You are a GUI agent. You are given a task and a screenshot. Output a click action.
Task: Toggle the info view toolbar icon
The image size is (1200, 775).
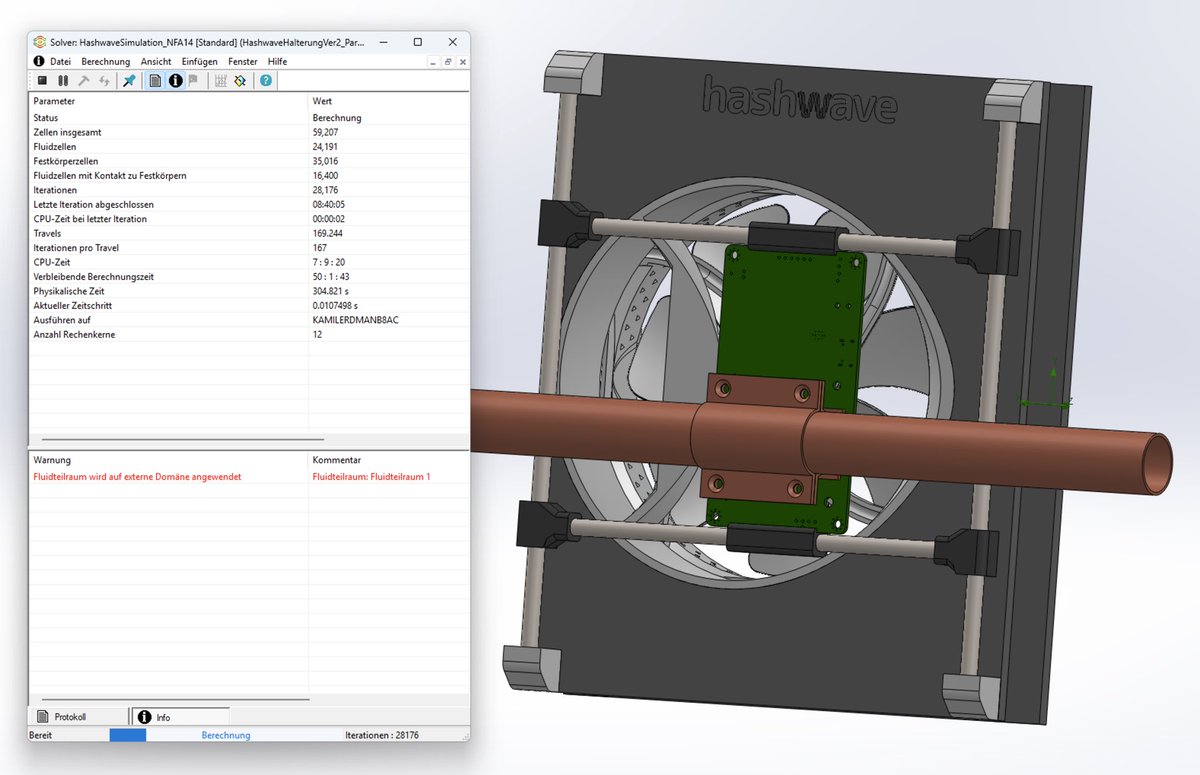point(176,81)
